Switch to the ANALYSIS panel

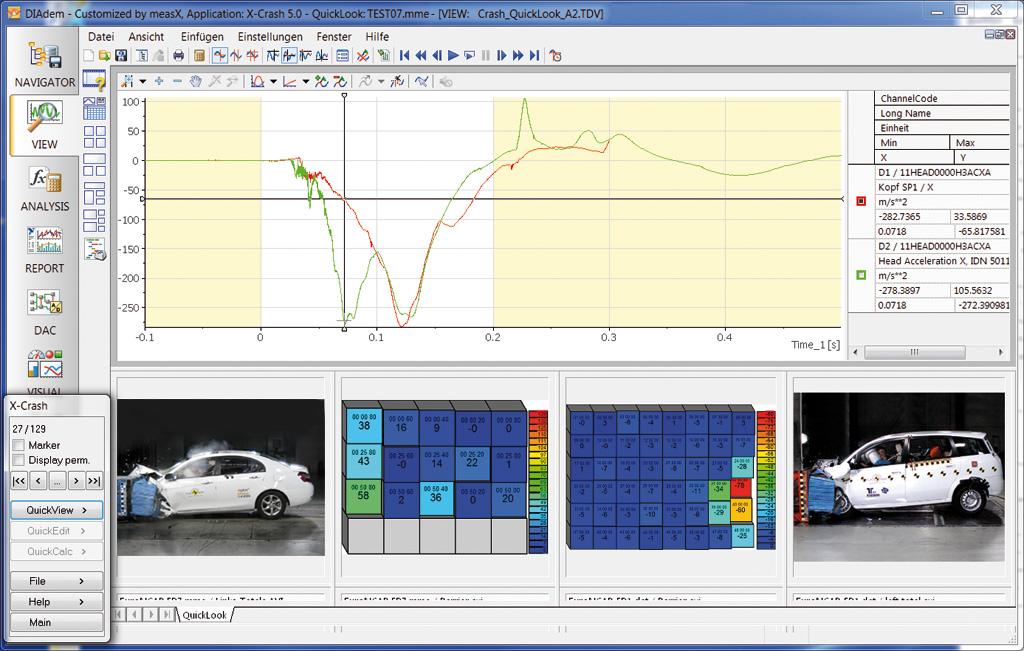pos(44,189)
